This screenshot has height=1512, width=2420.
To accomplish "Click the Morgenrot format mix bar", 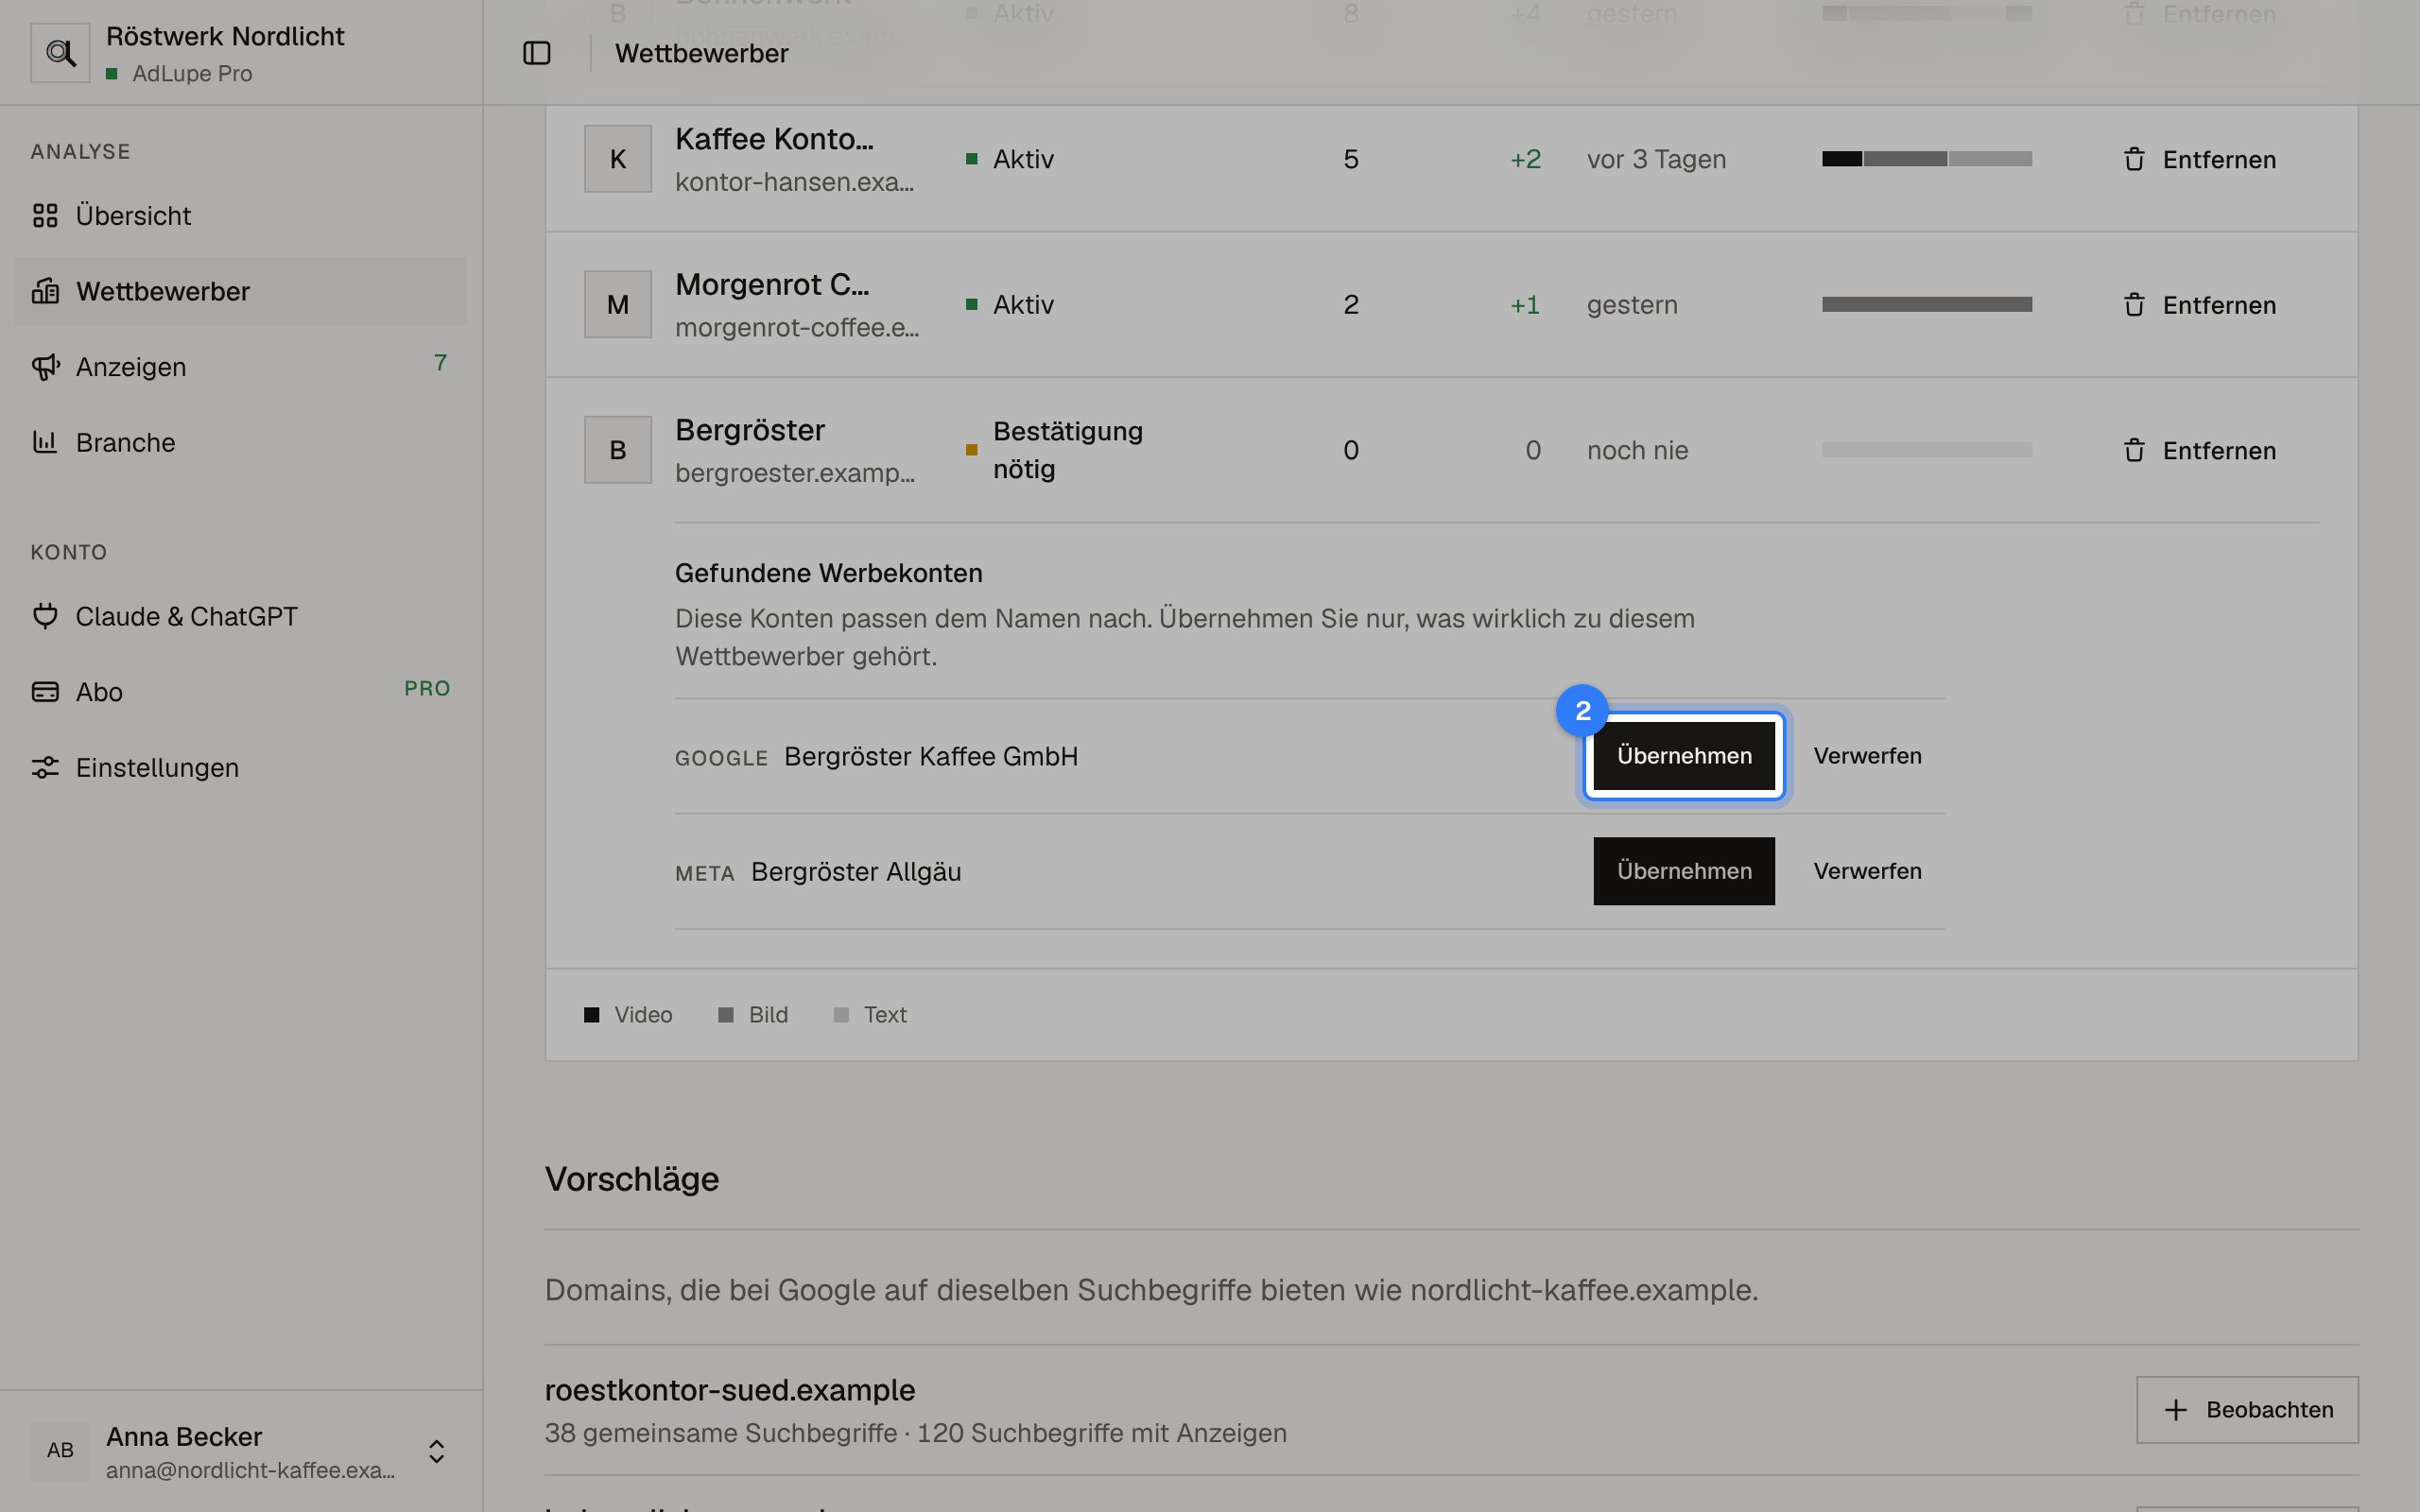I will click(x=1926, y=304).
